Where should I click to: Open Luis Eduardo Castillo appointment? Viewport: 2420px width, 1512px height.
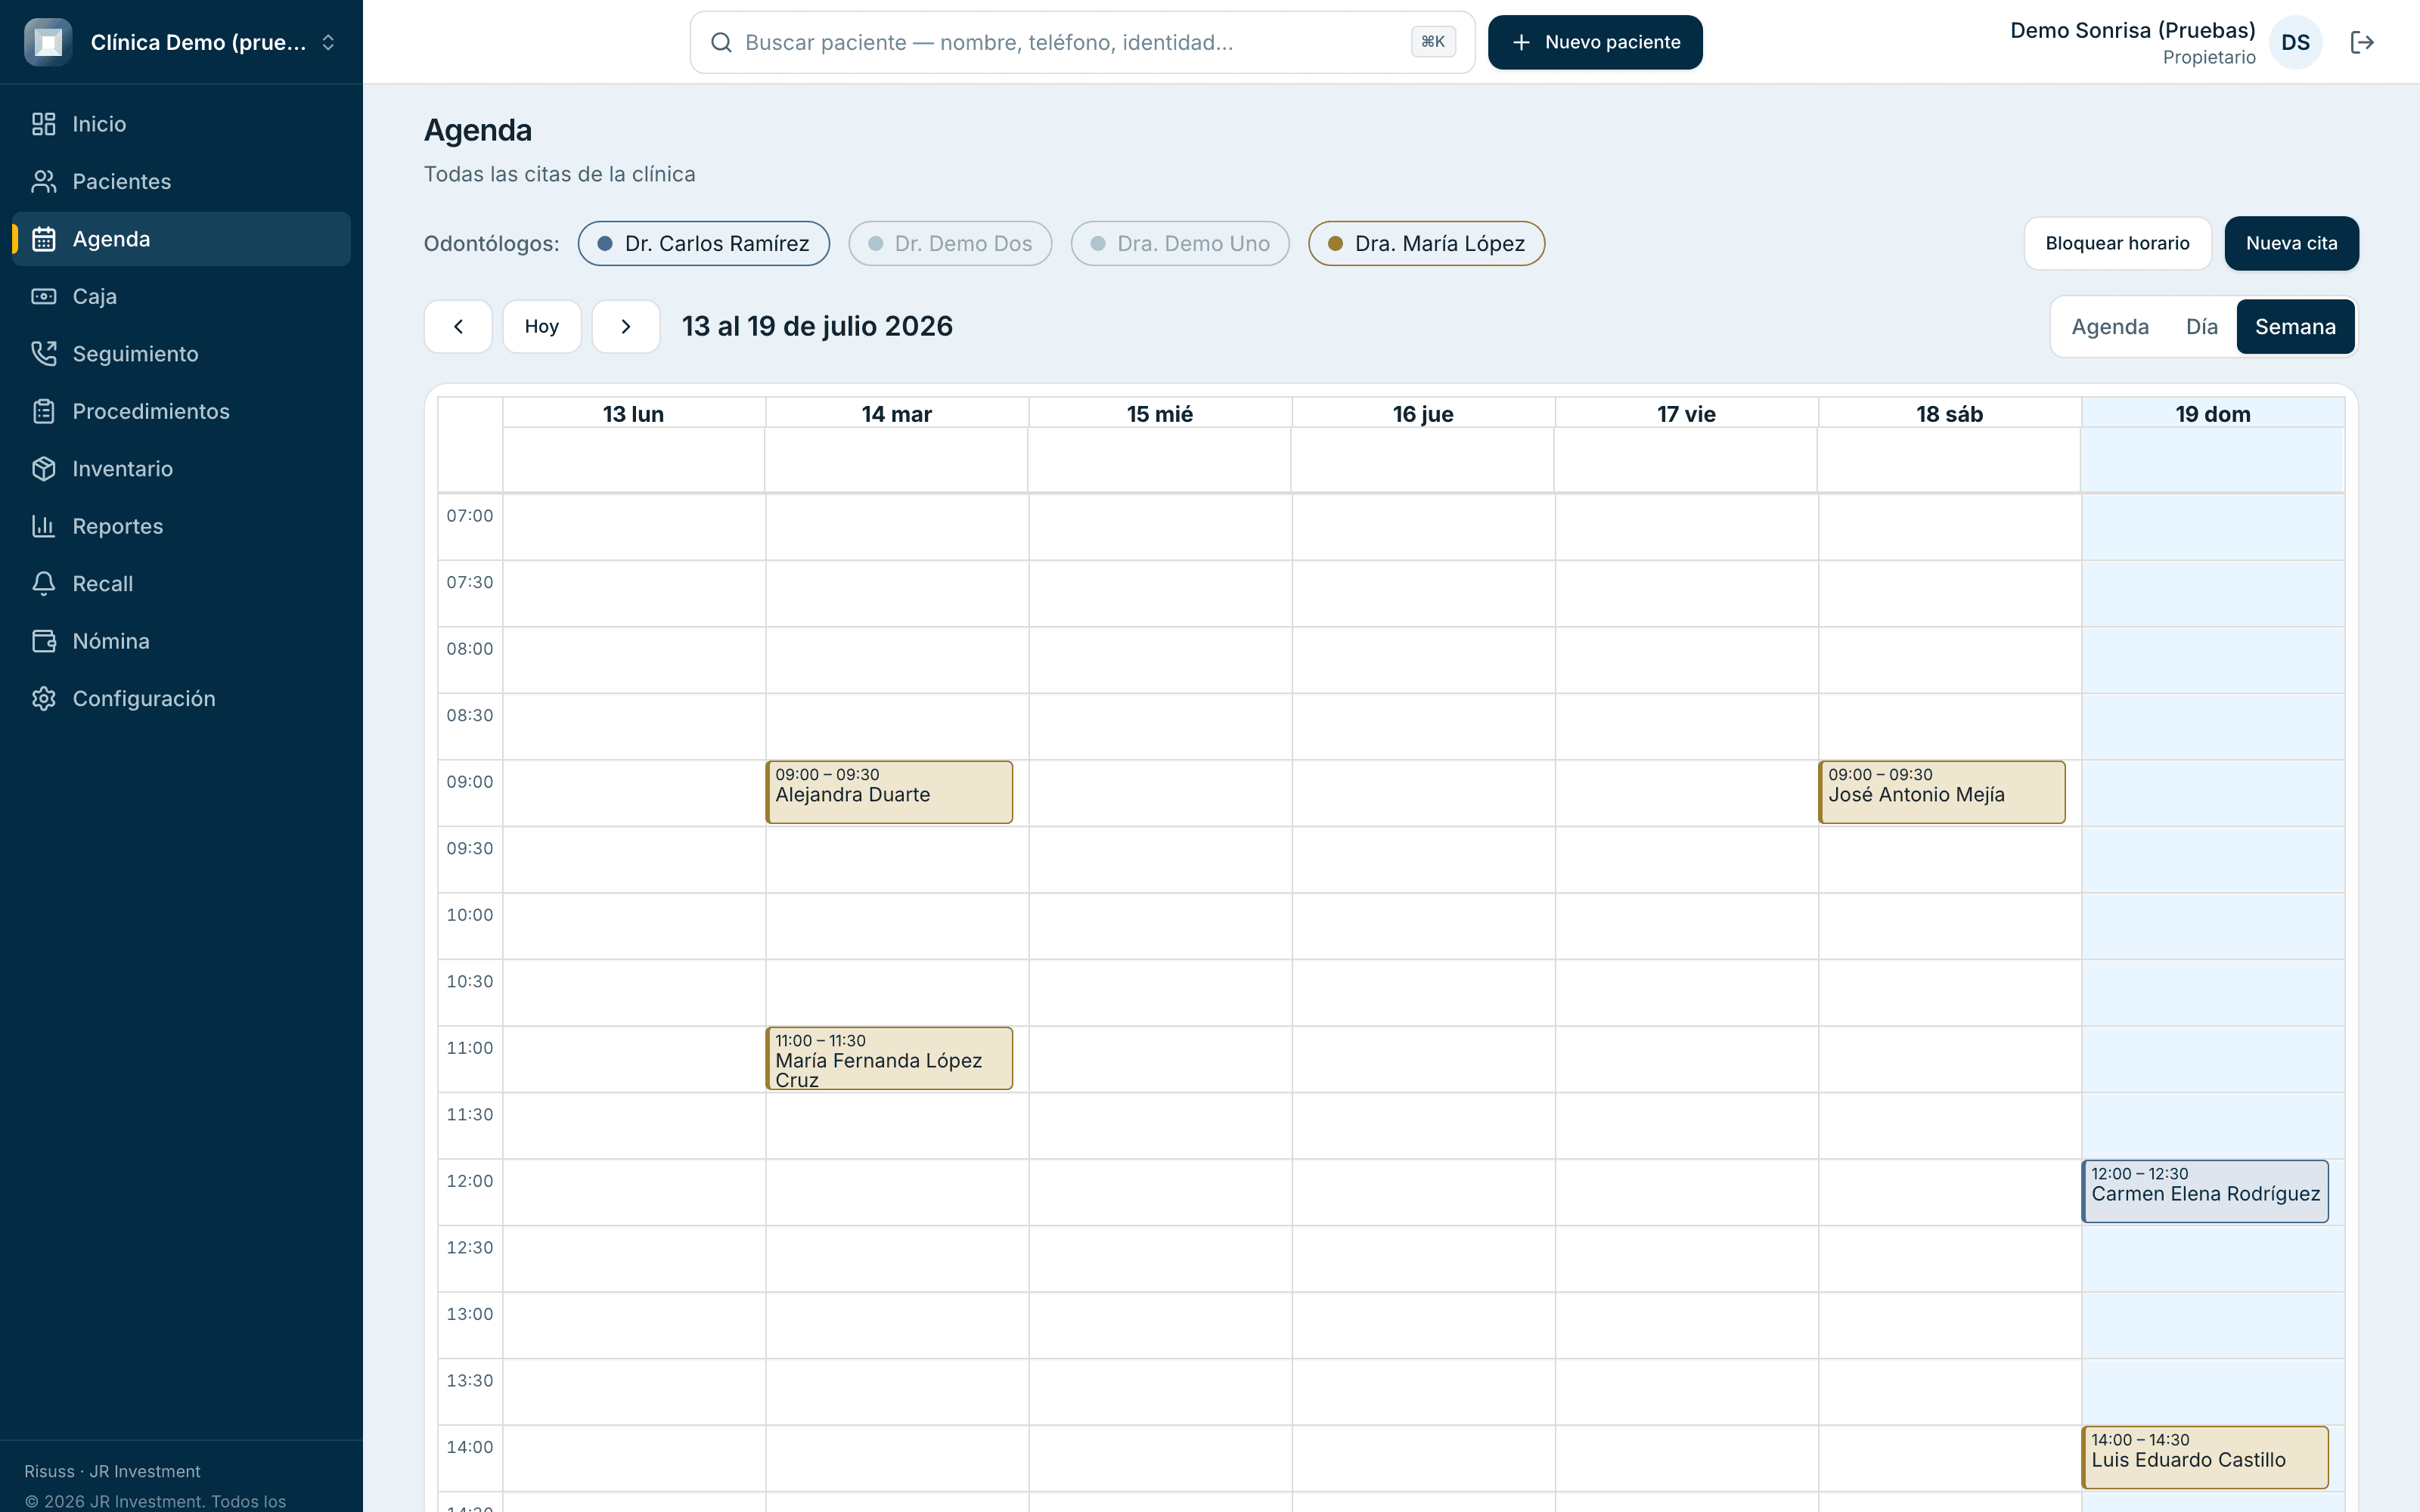(2205, 1457)
